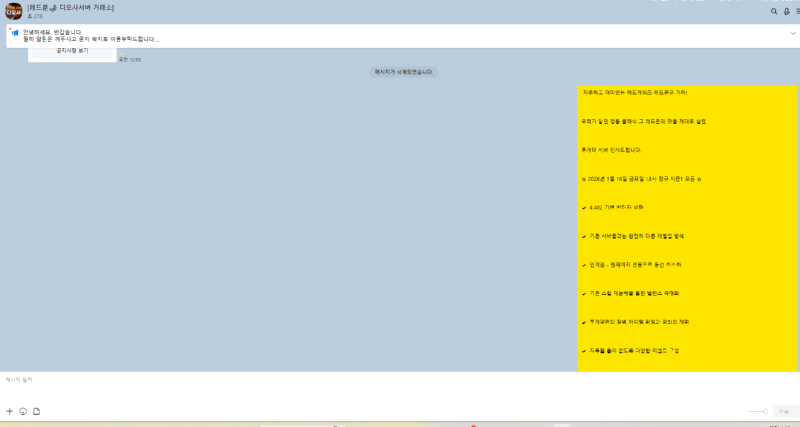This screenshot has height=427, width=800.
Task: Open the emoticon picker
Action: pos(23,411)
